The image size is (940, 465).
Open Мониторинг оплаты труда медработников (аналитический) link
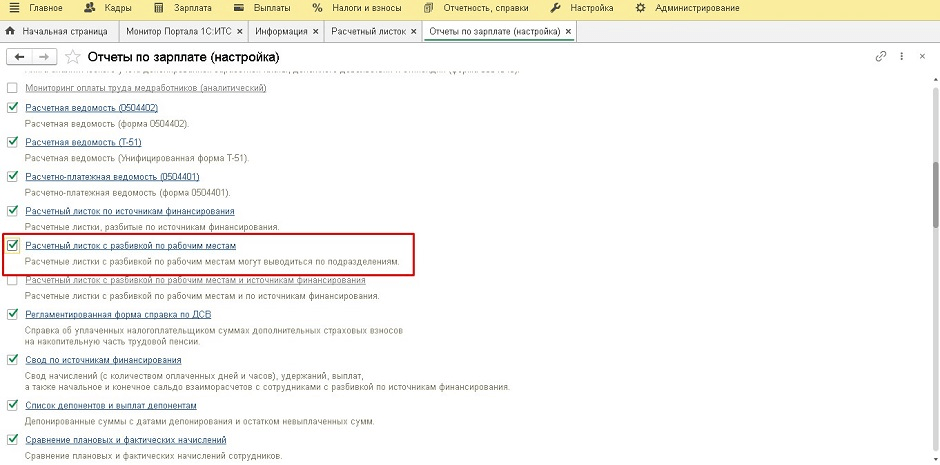146,88
